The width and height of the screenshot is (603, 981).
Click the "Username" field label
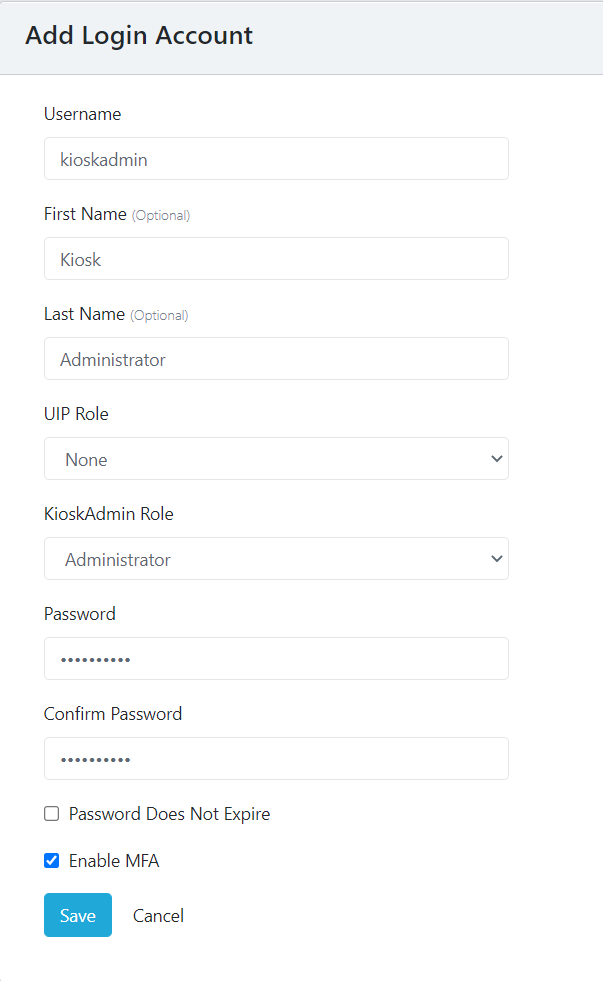pyautogui.click(x=82, y=114)
